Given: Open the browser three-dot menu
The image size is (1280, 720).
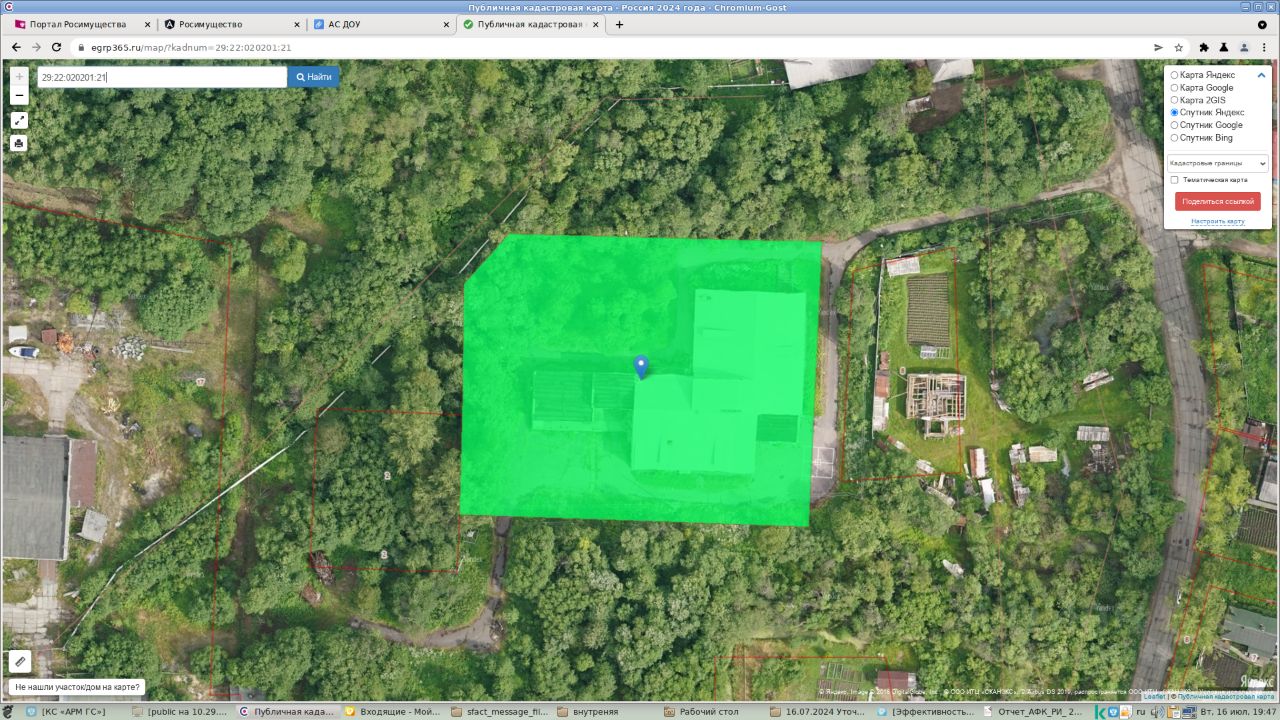Looking at the screenshot, I should [1264, 47].
